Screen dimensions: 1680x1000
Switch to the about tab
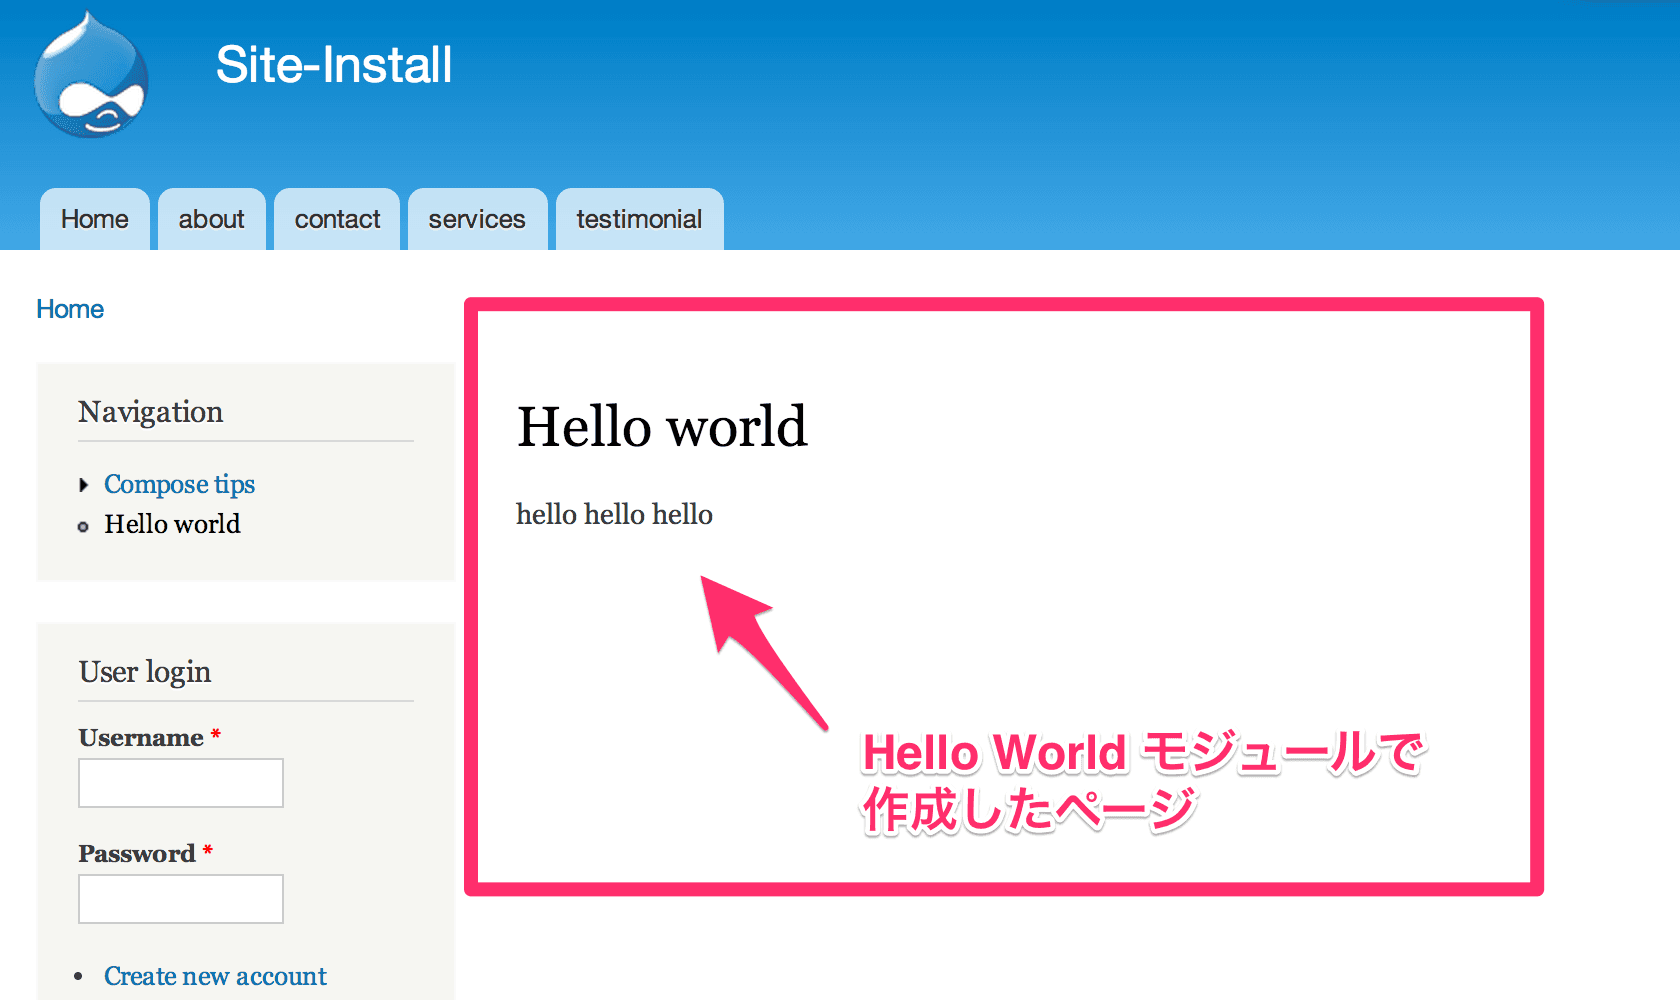tap(211, 218)
